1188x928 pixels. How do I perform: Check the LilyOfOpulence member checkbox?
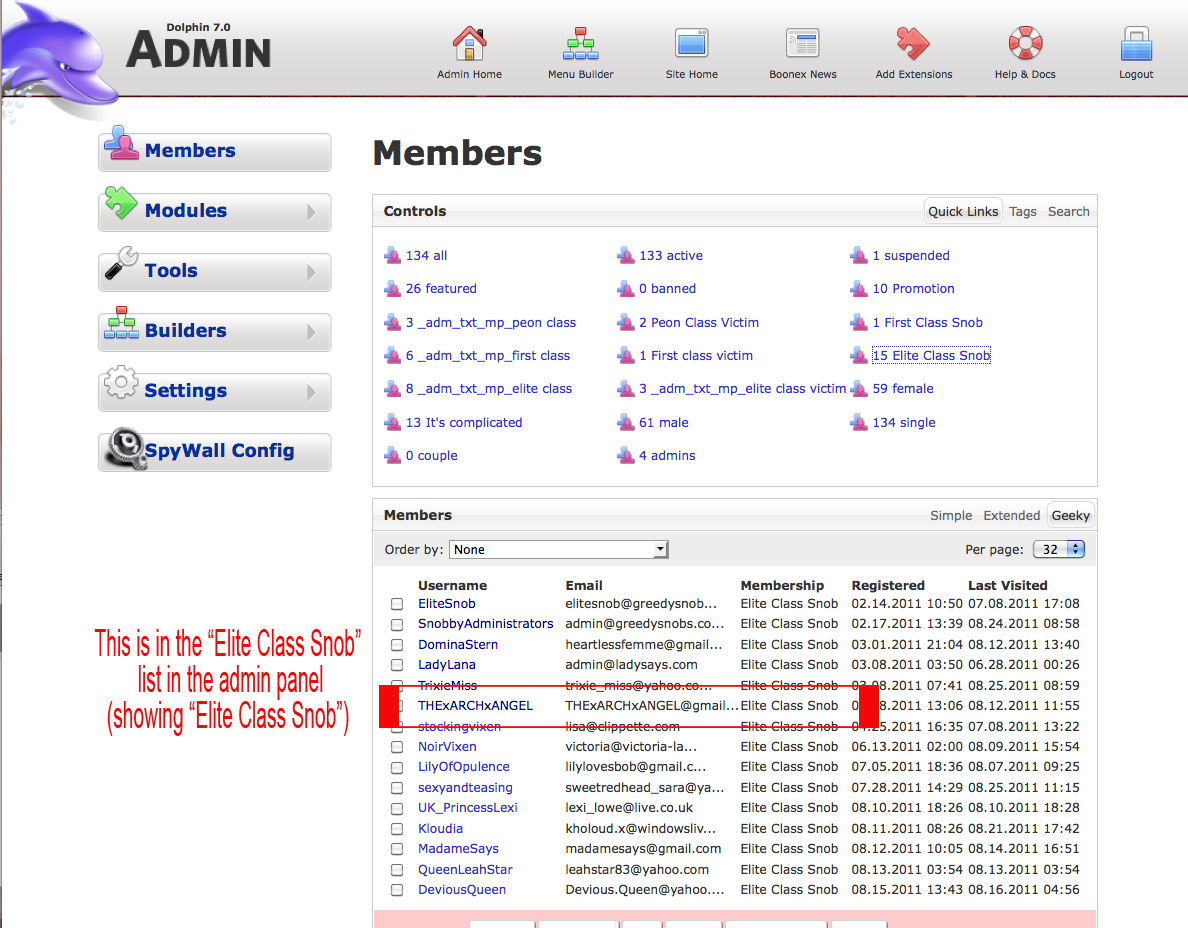(397, 767)
